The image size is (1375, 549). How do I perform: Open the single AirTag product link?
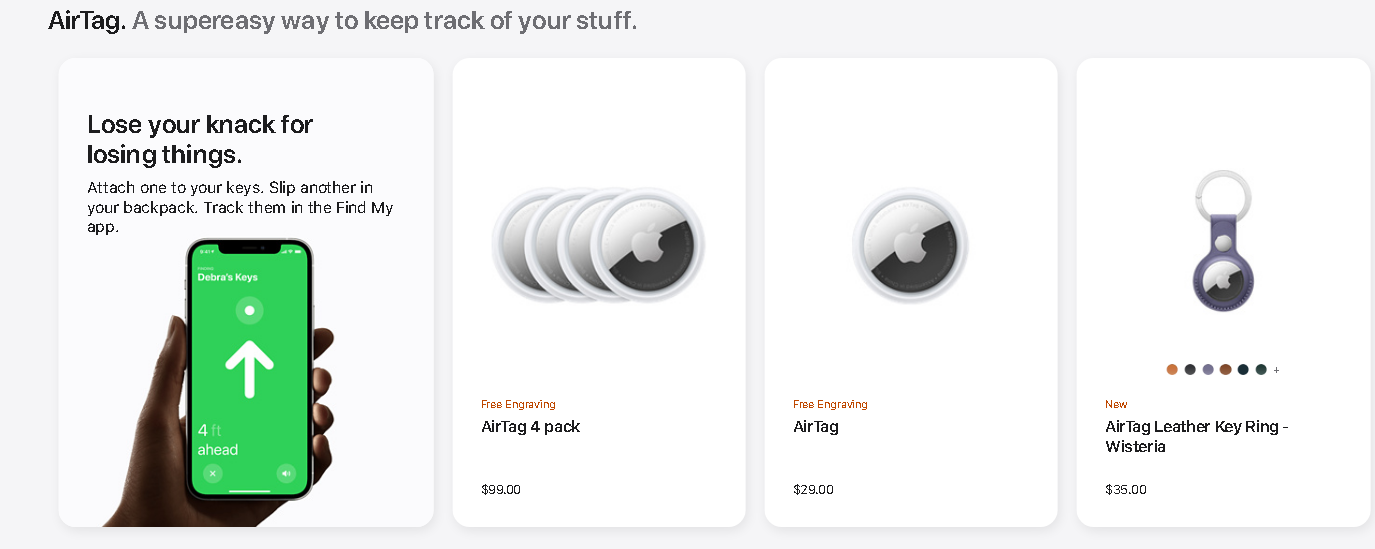pos(816,427)
